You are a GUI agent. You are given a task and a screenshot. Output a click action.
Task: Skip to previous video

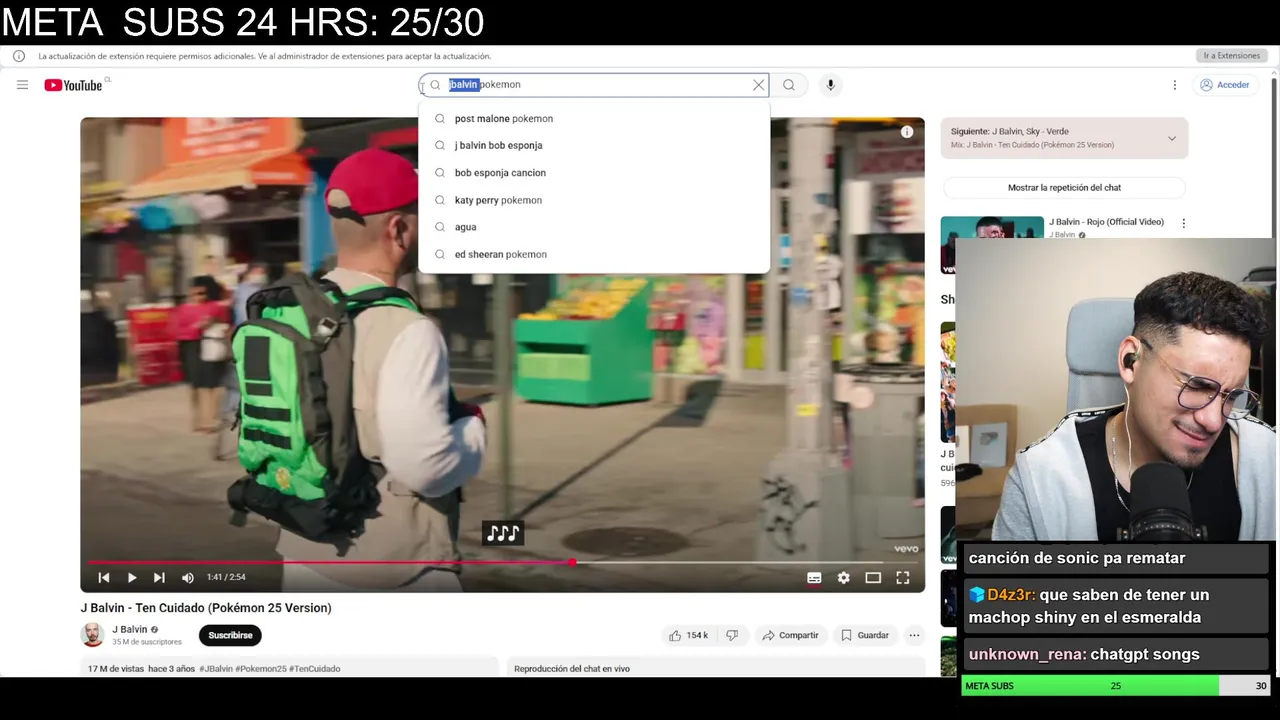[103, 577]
